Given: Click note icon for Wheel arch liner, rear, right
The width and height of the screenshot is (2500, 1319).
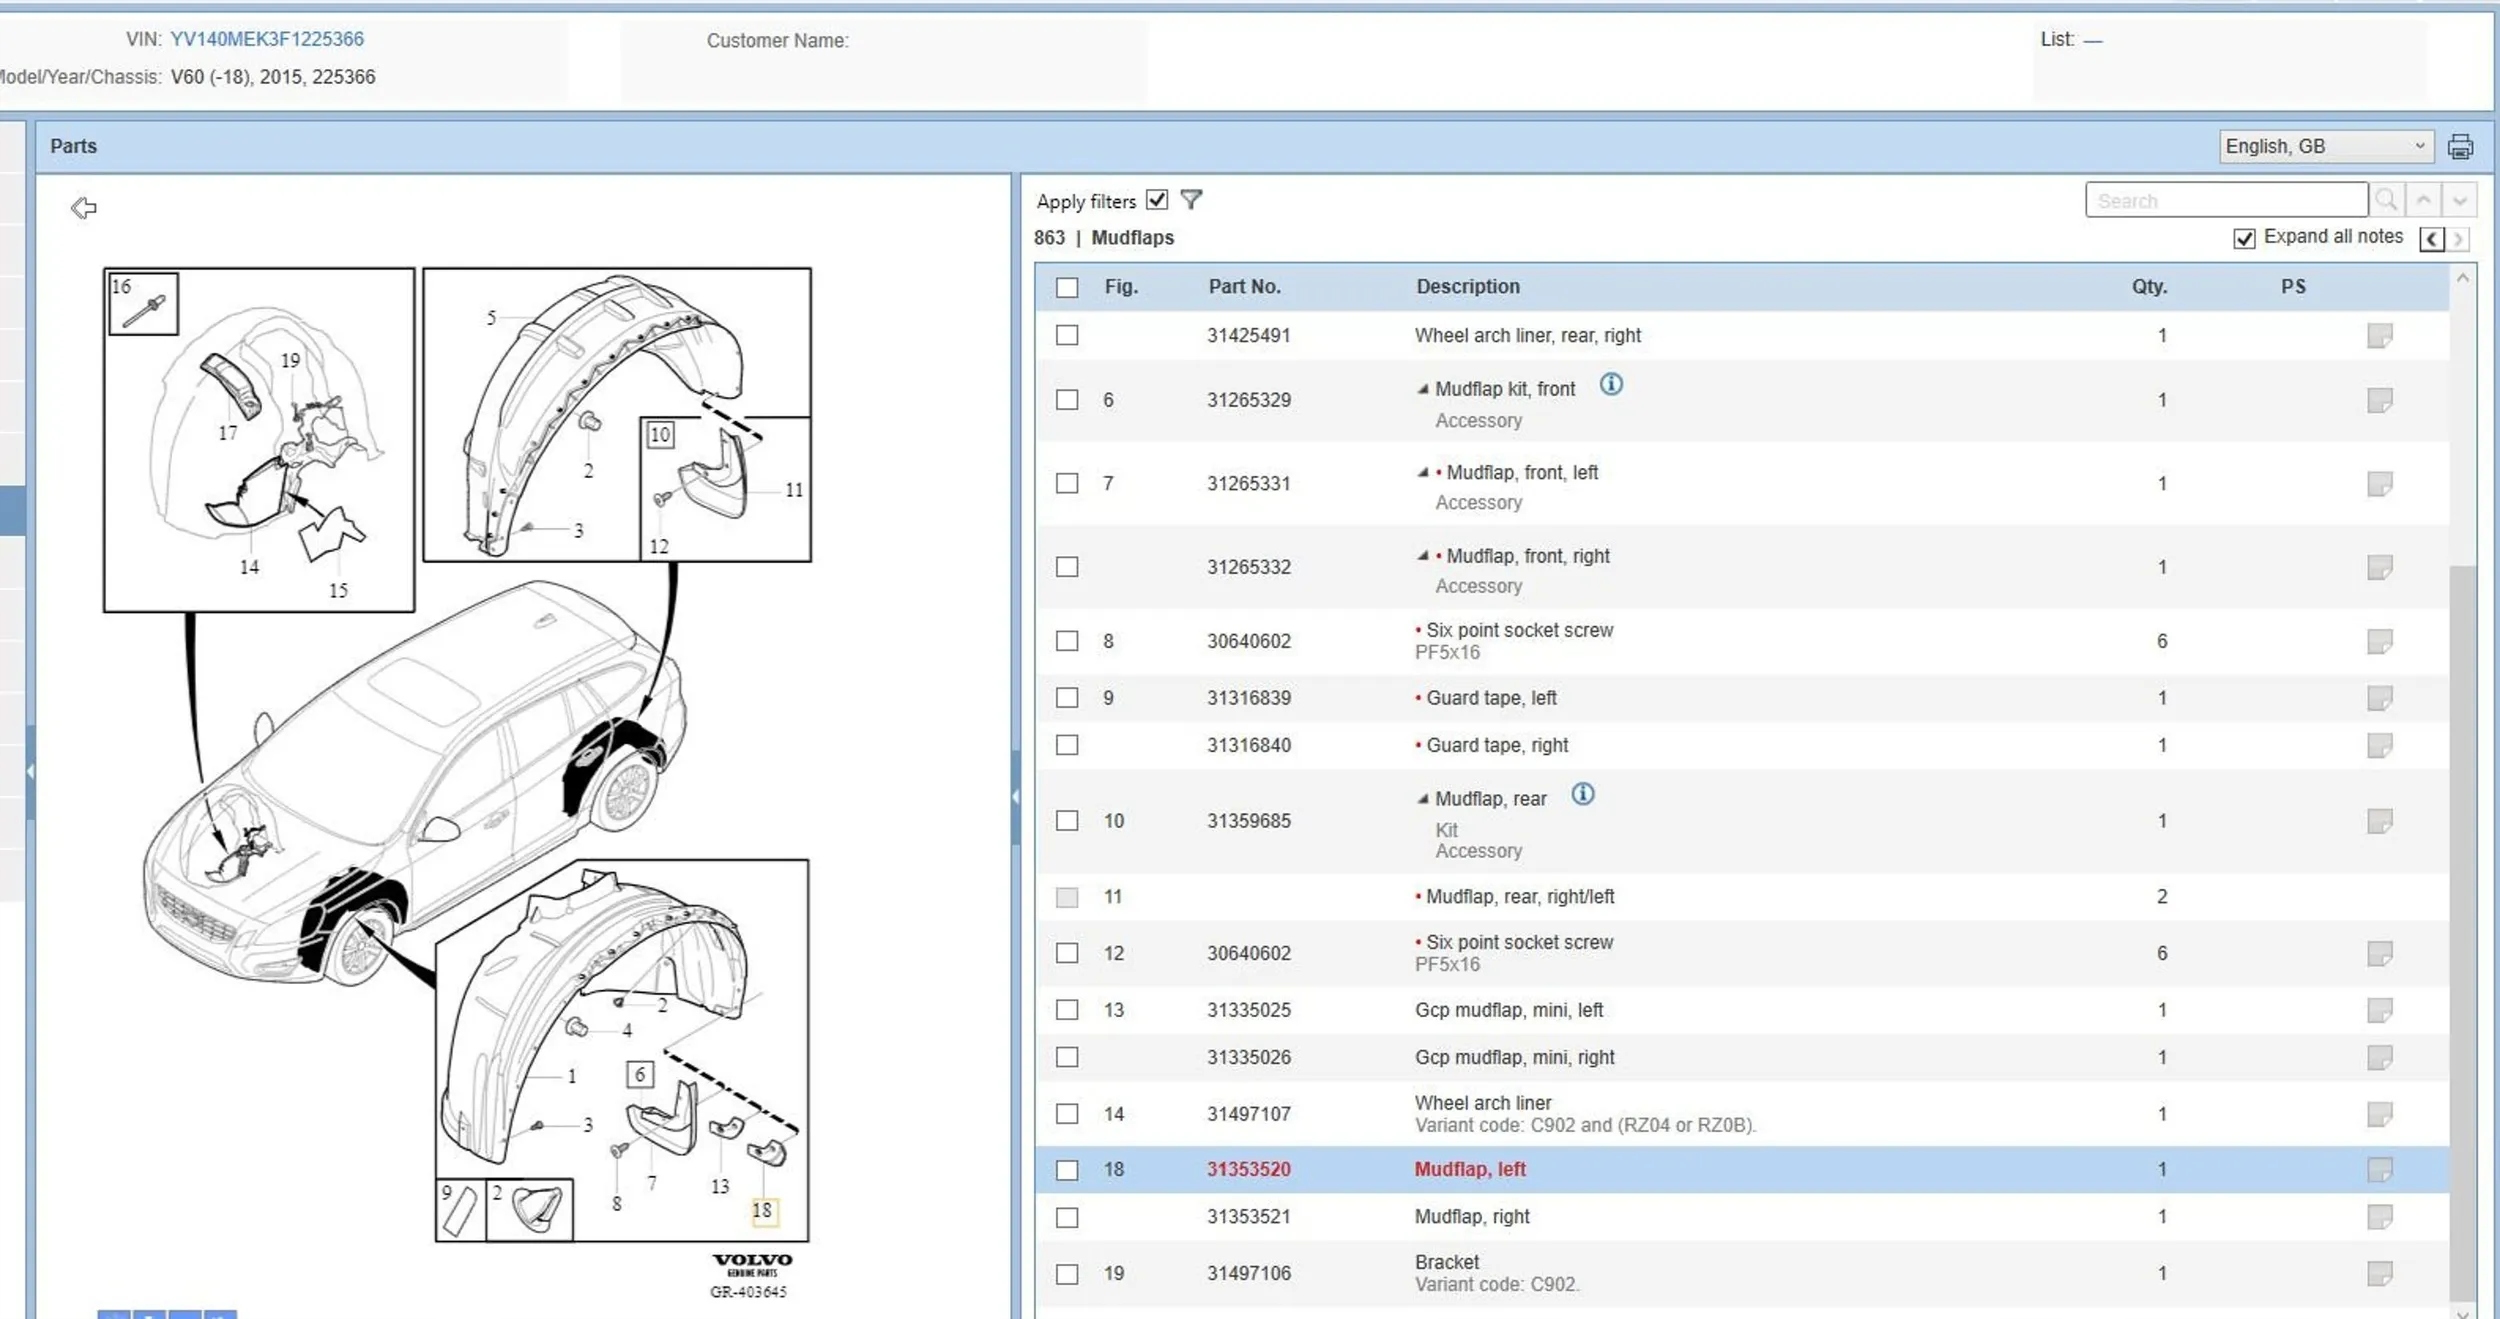Looking at the screenshot, I should pos(2379,335).
